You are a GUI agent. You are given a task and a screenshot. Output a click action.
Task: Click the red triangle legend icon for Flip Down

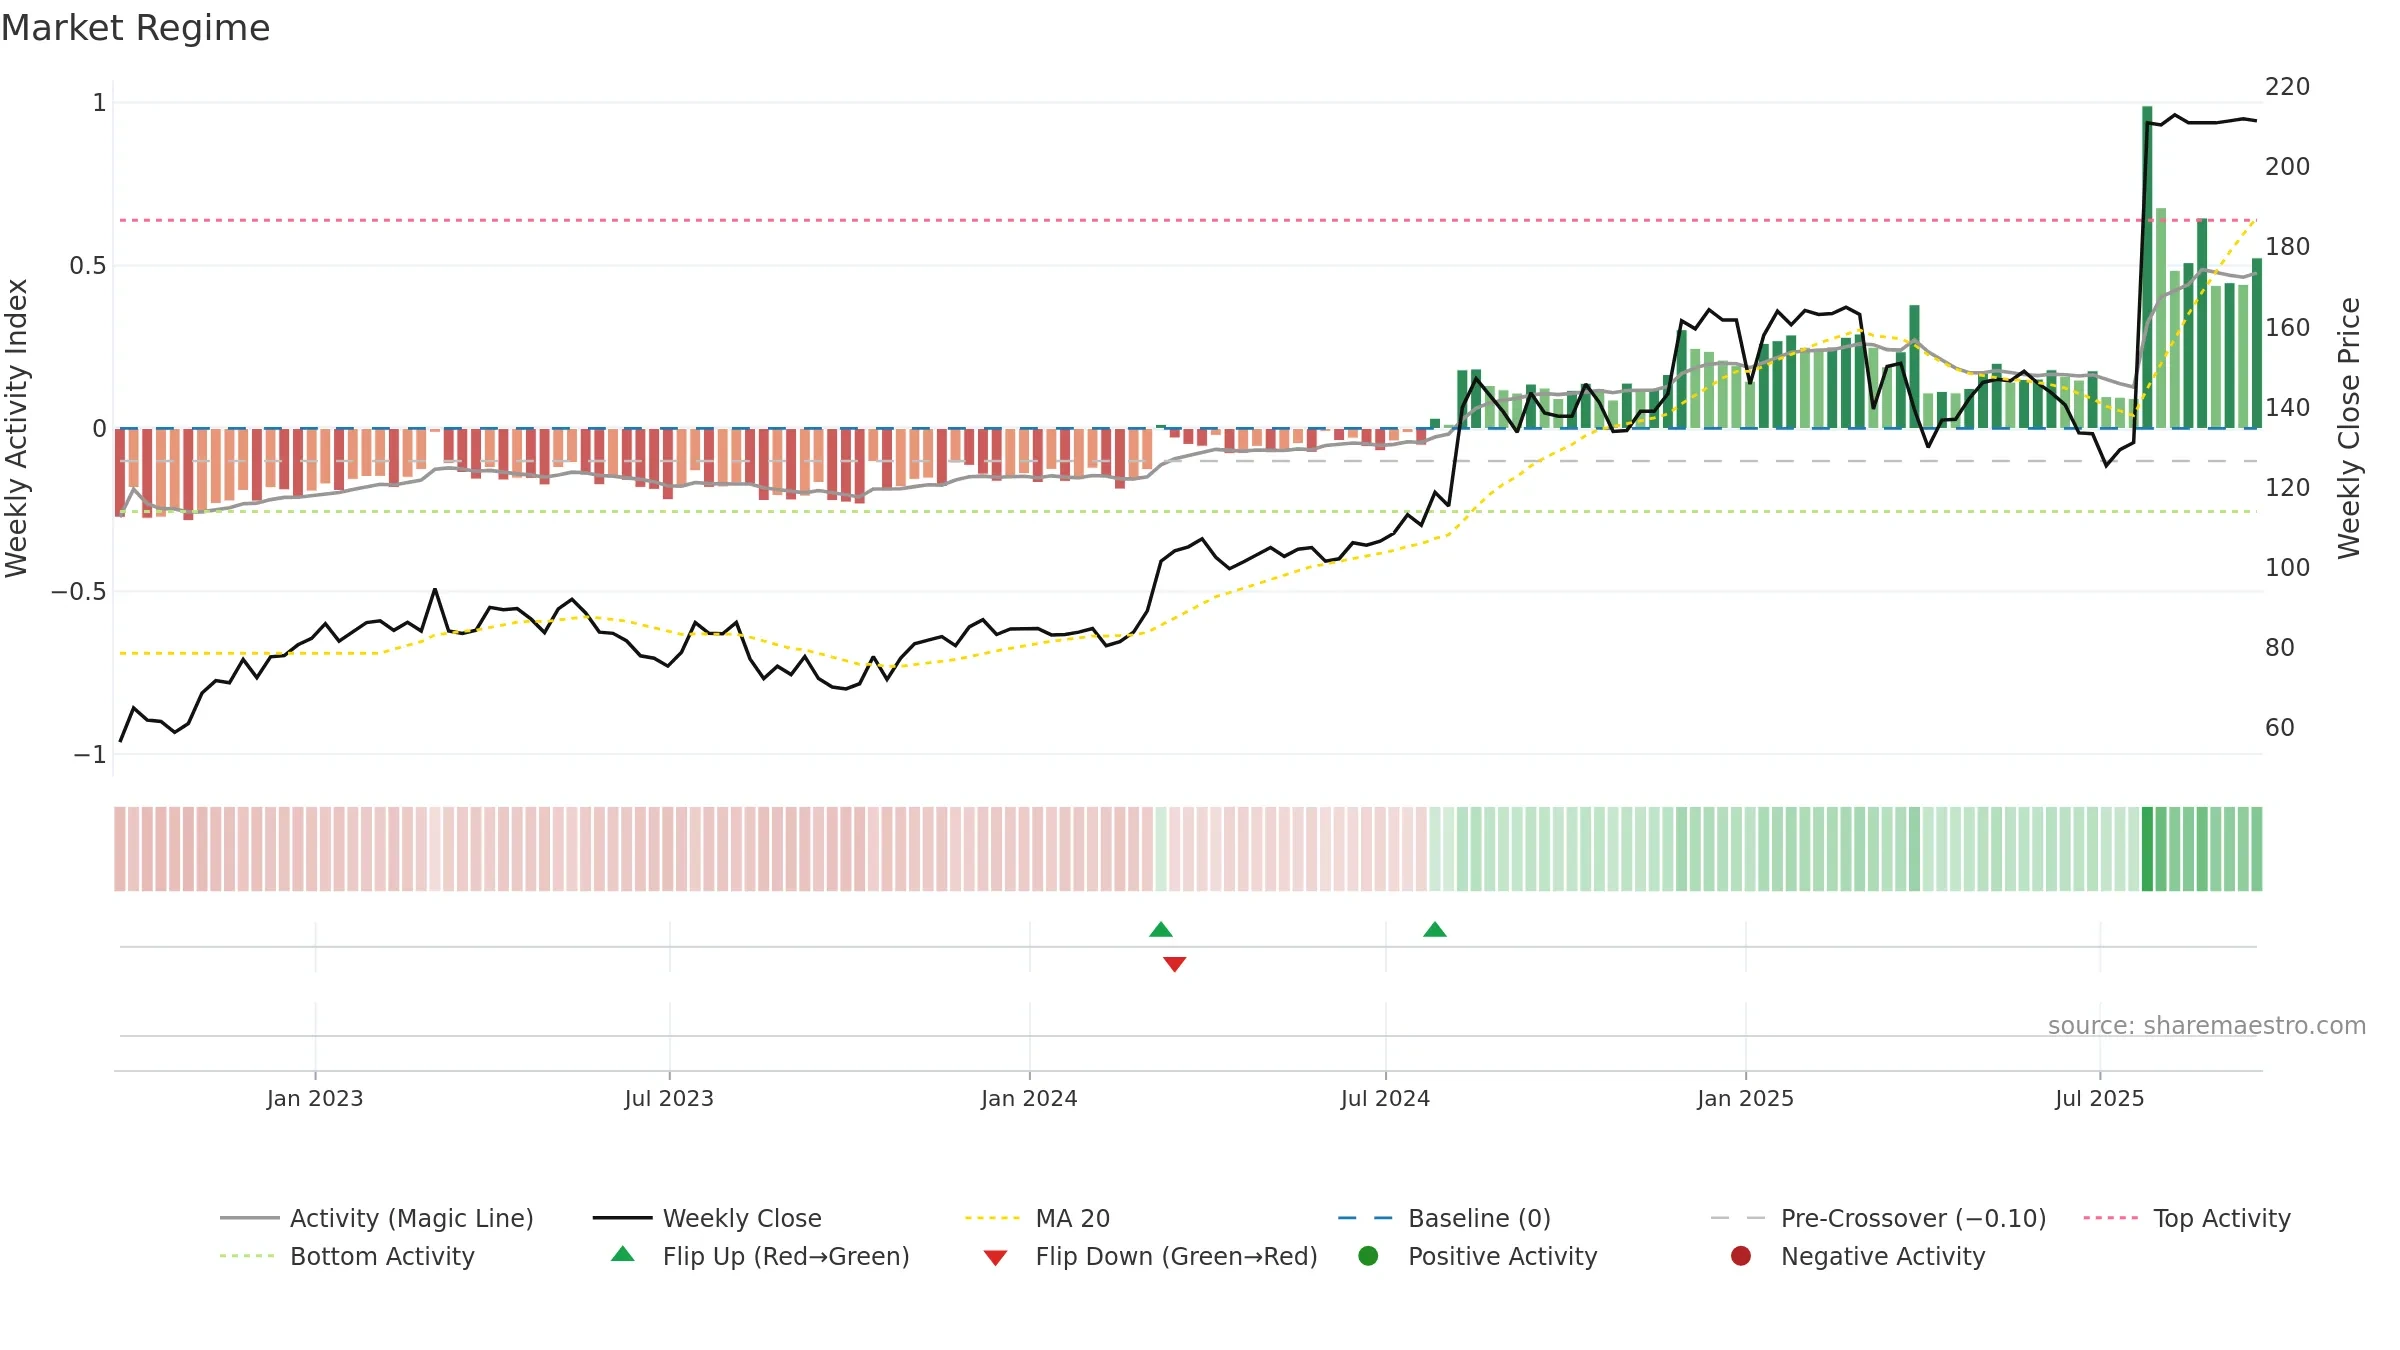pos(995,1258)
